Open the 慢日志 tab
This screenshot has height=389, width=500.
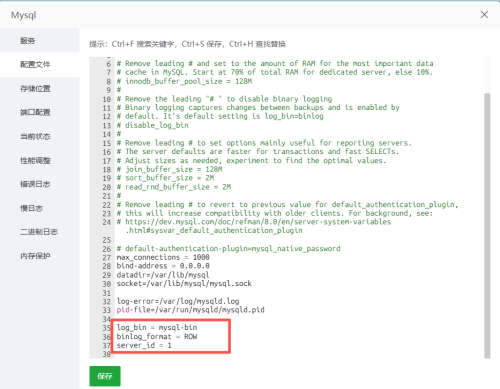(31, 208)
